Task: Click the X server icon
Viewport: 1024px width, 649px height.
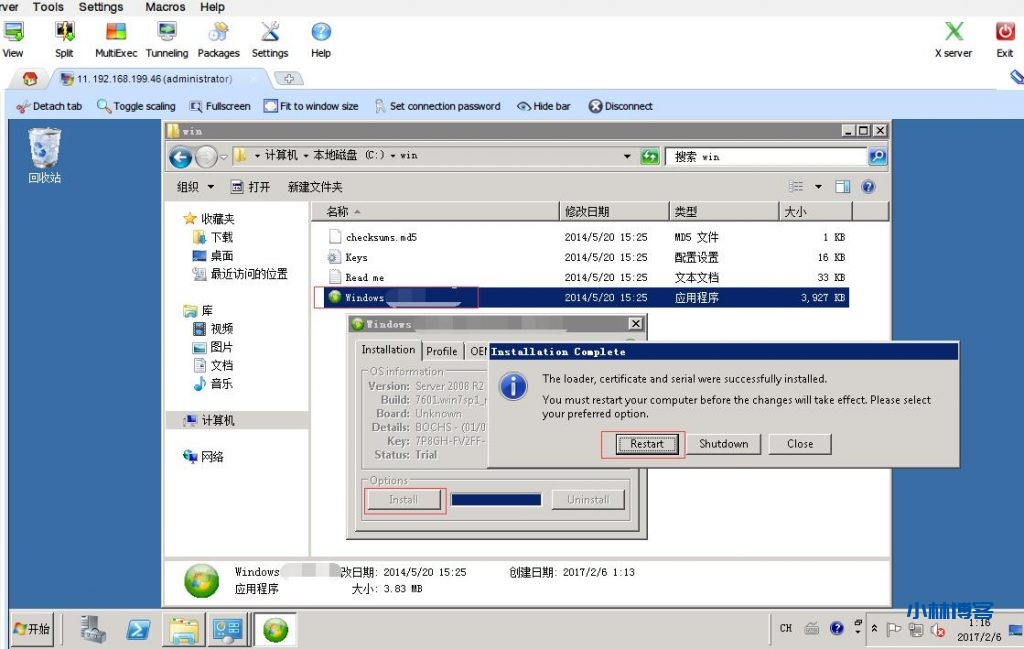Action: click(953, 38)
